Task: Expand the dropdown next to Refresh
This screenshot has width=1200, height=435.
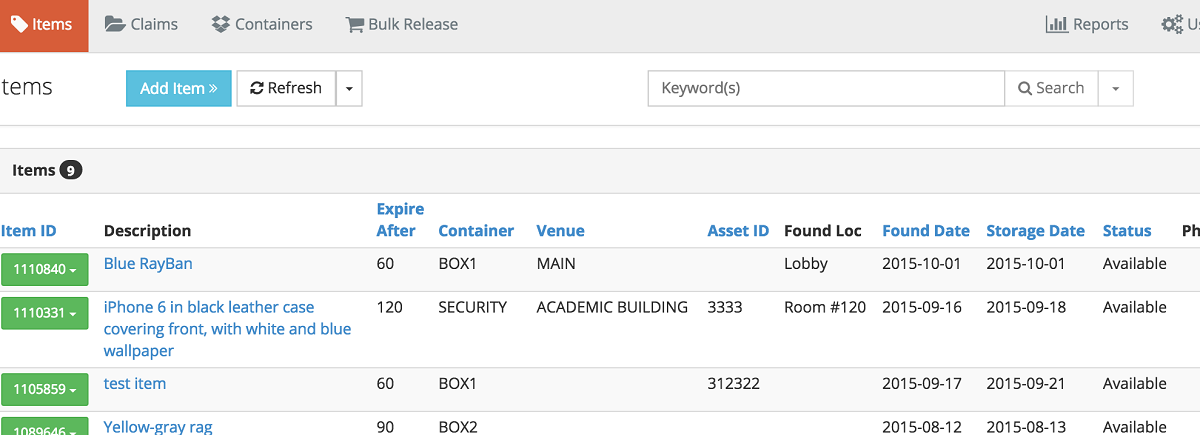Action: pos(349,88)
